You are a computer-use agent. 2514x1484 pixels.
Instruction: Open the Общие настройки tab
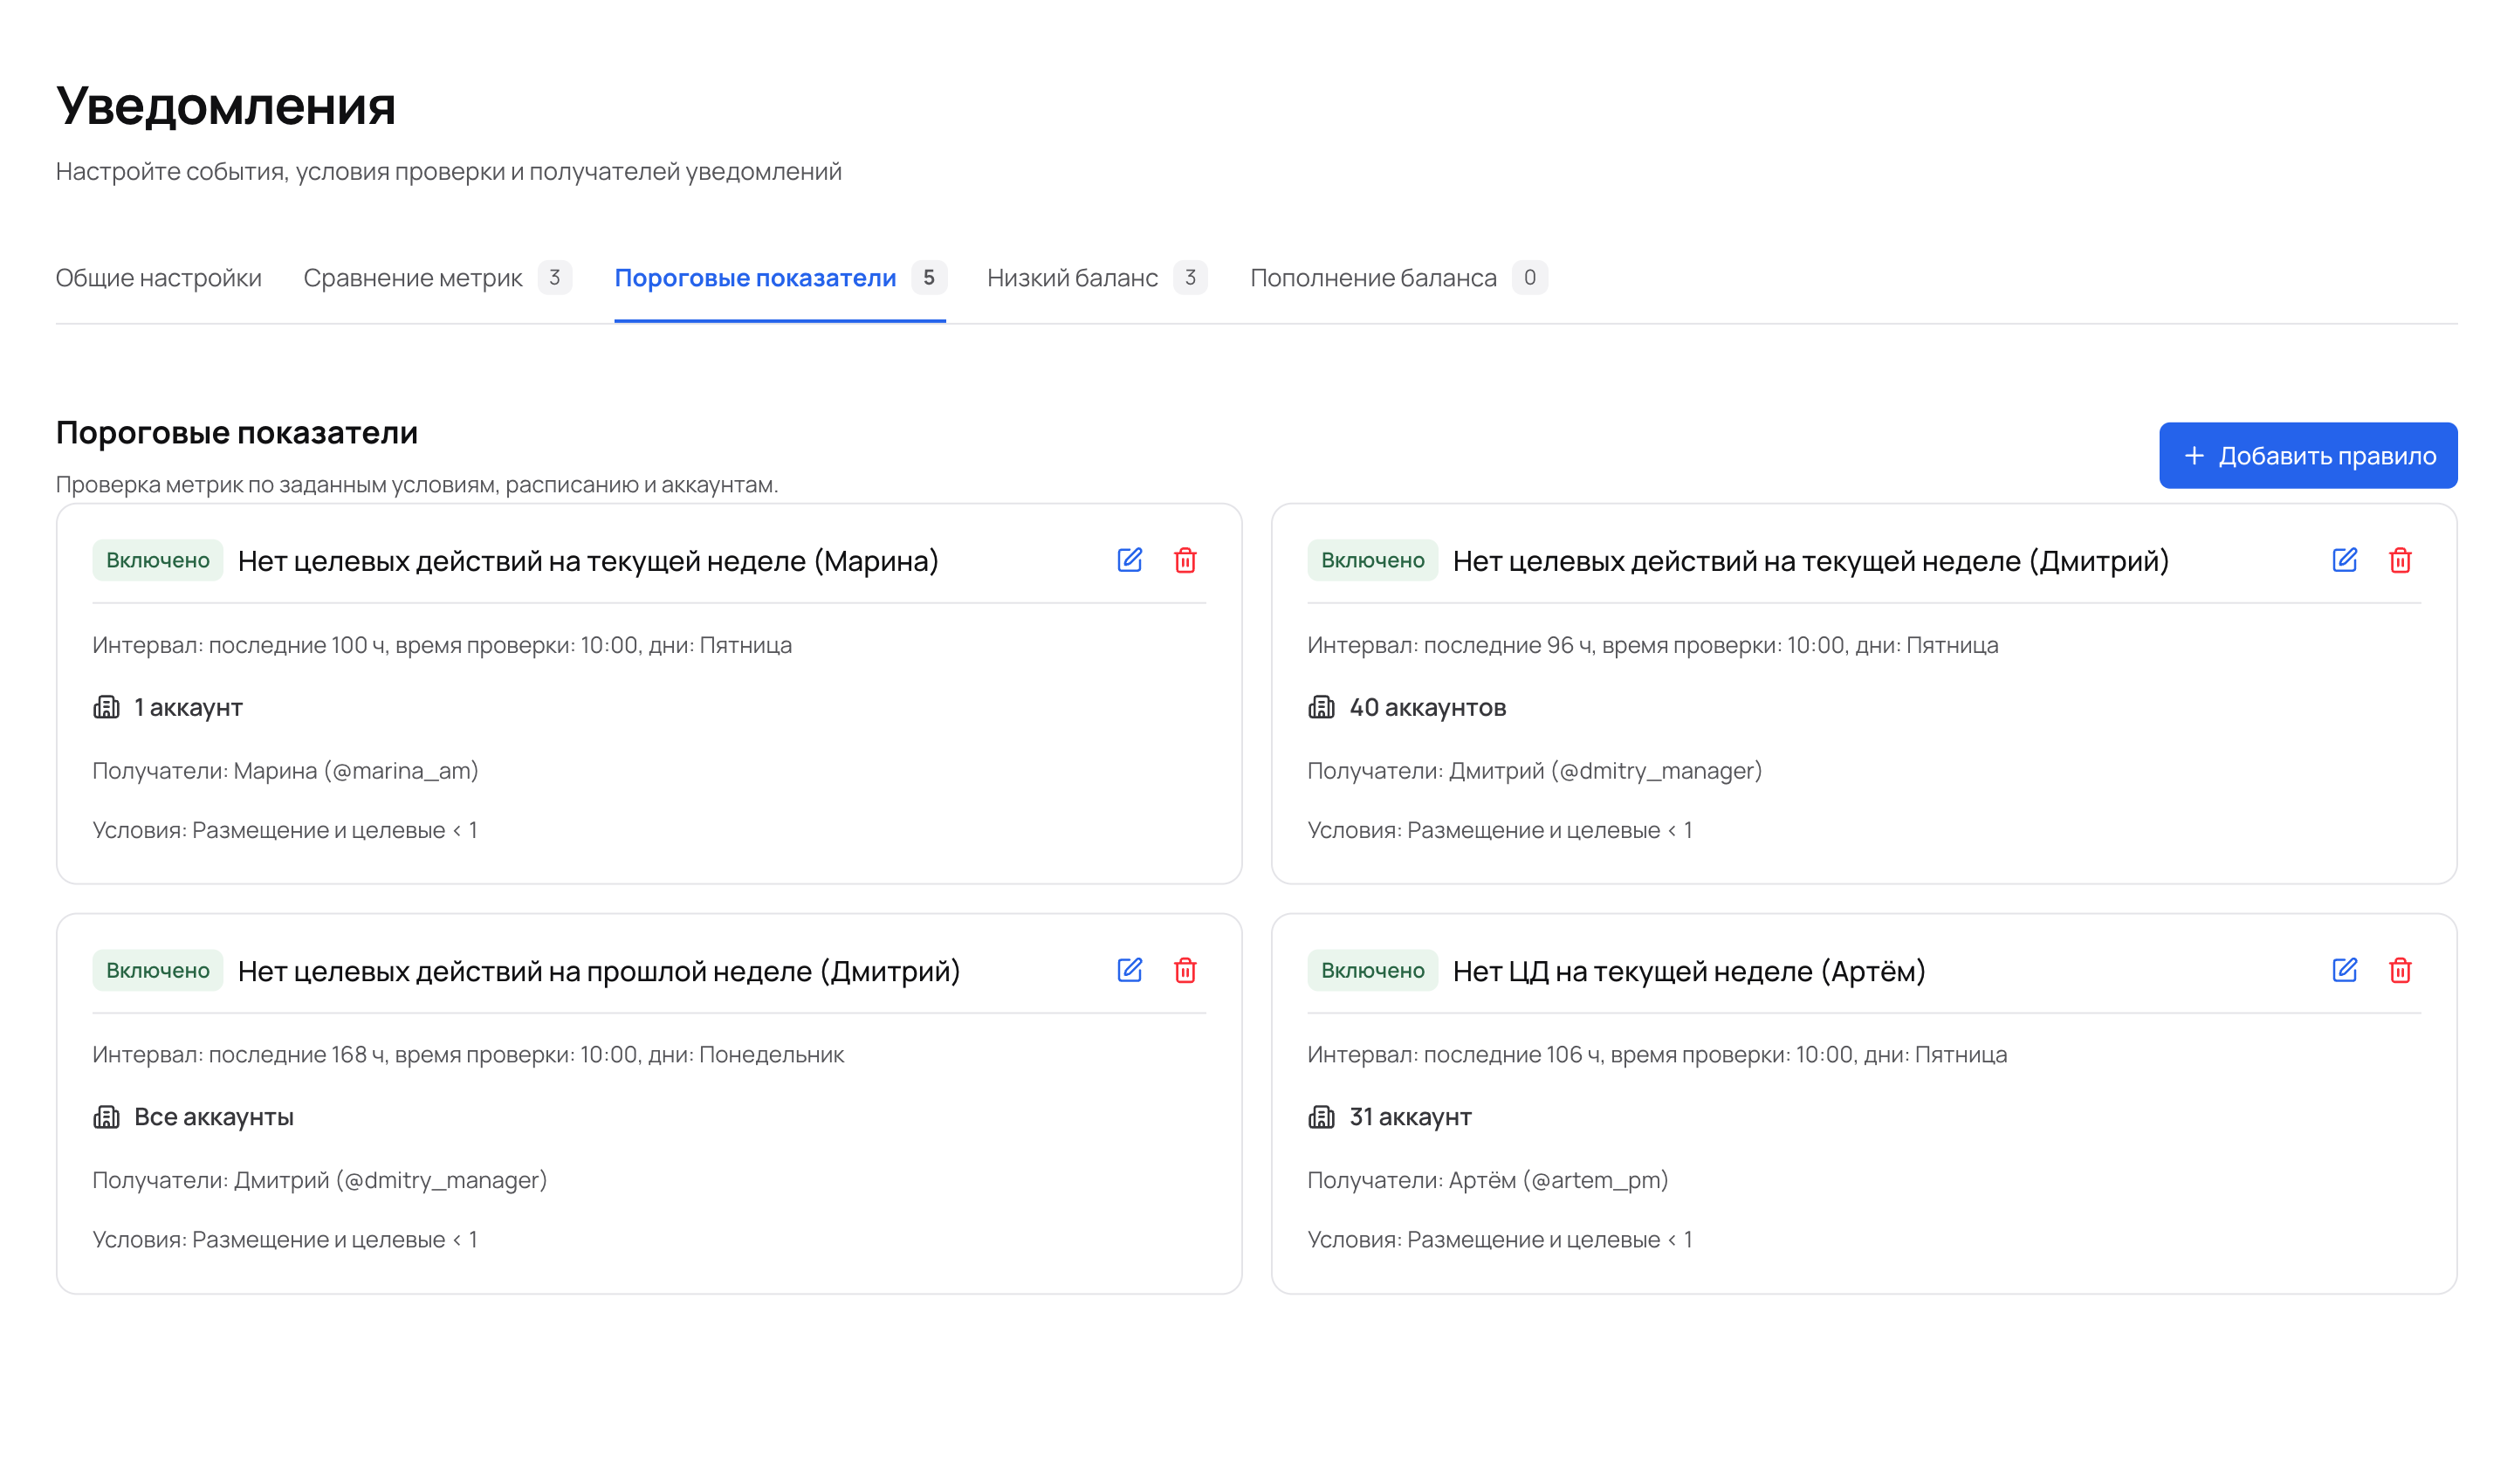tap(158, 278)
